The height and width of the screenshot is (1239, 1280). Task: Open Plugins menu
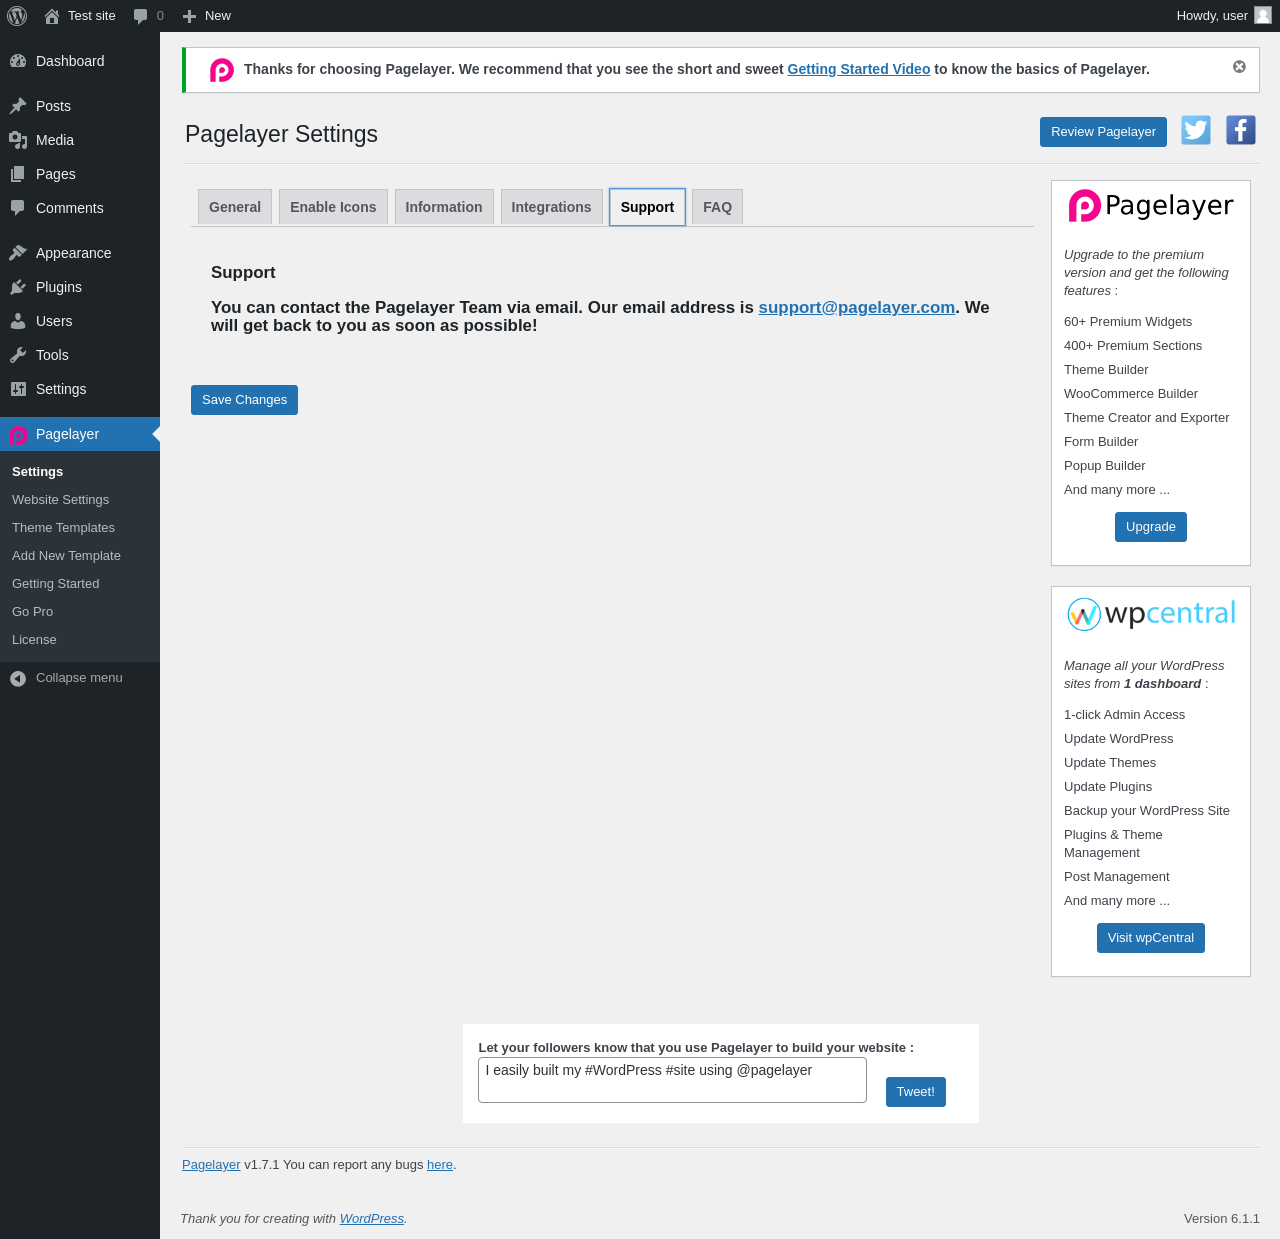[80, 287]
